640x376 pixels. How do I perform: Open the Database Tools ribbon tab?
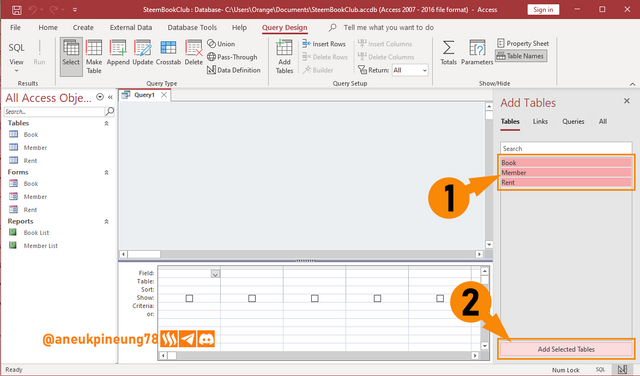click(x=192, y=28)
